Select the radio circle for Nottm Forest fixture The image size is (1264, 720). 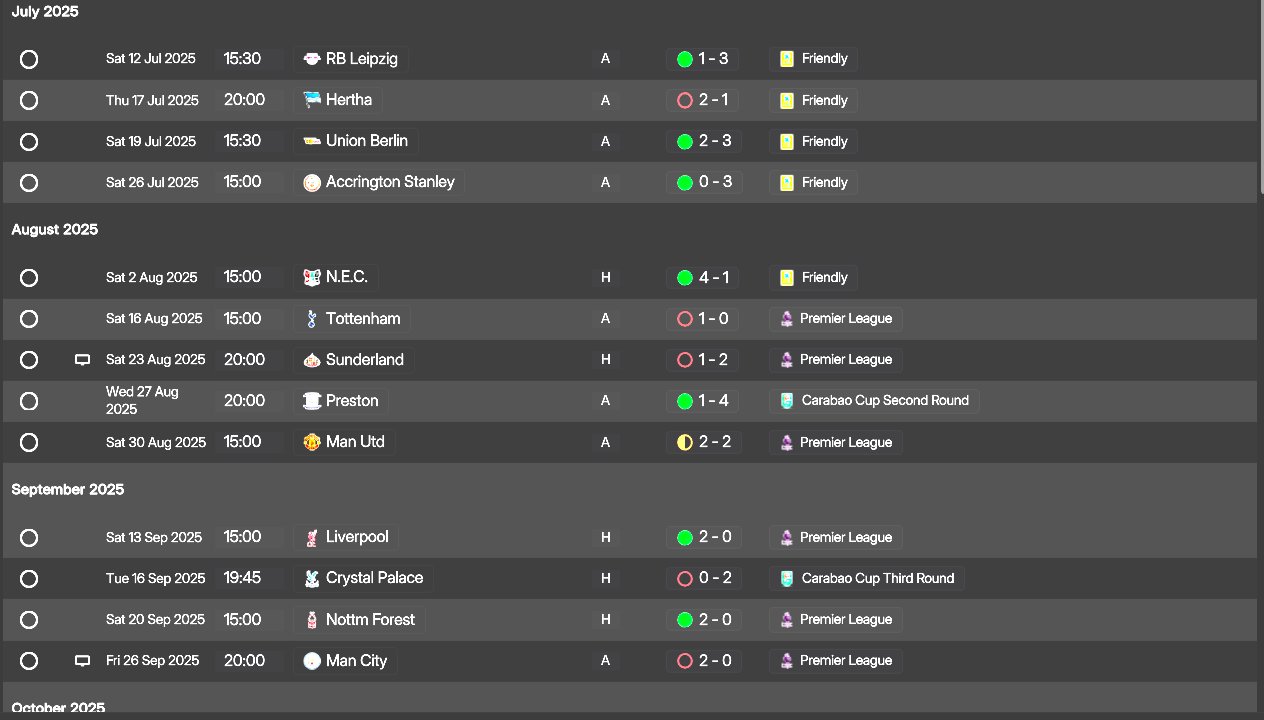tap(29, 620)
